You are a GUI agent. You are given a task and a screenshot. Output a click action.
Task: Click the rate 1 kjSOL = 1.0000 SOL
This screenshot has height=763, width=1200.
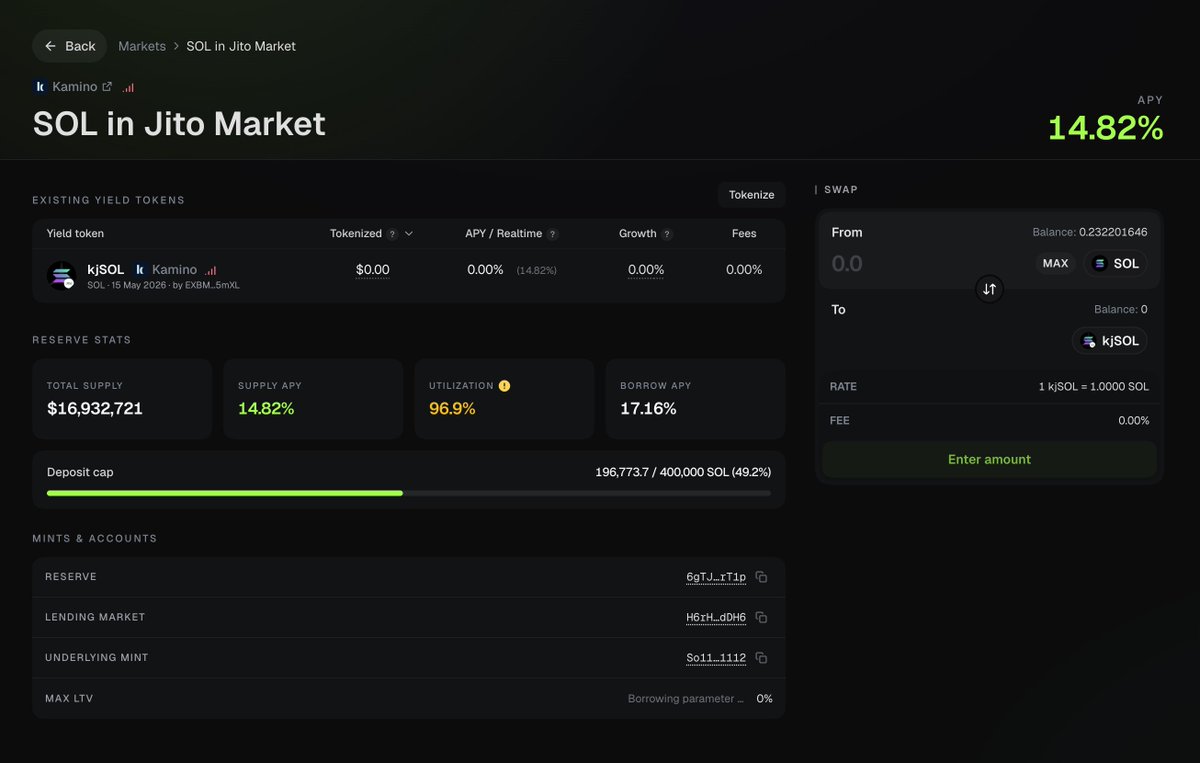point(1093,386)
